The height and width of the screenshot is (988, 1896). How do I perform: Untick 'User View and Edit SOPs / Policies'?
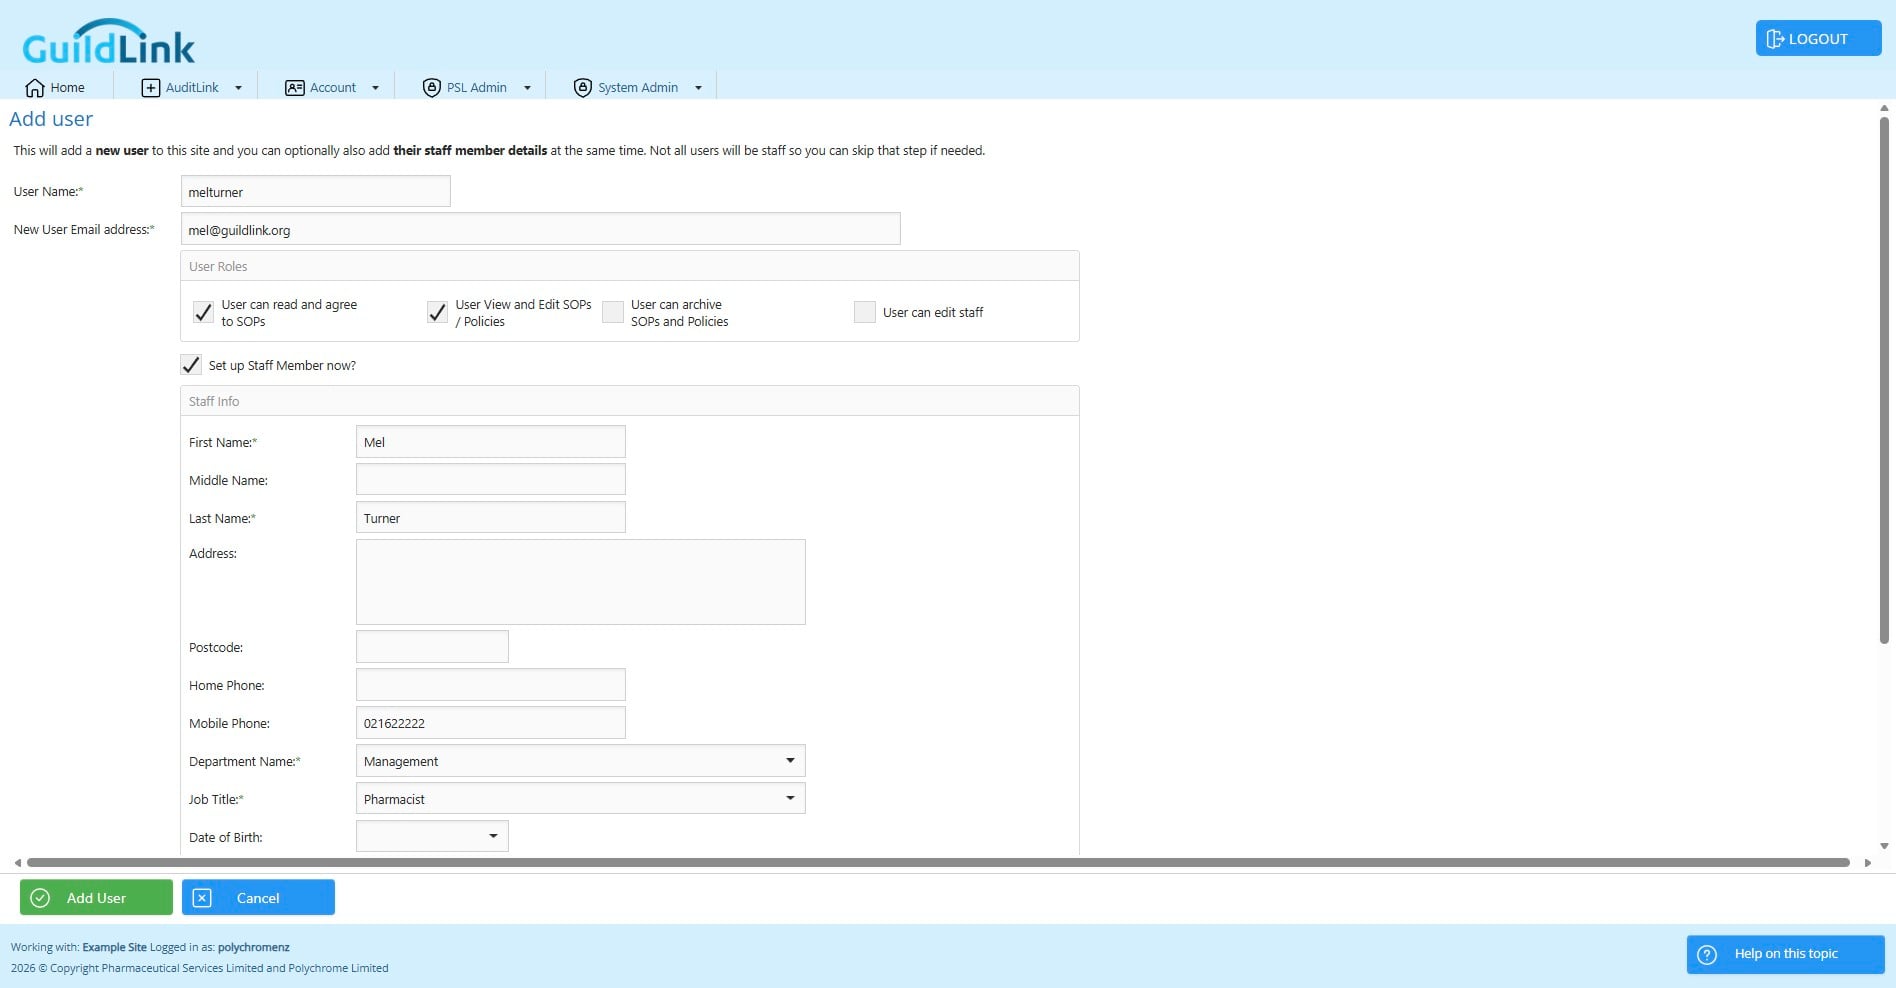coord(437,312)
